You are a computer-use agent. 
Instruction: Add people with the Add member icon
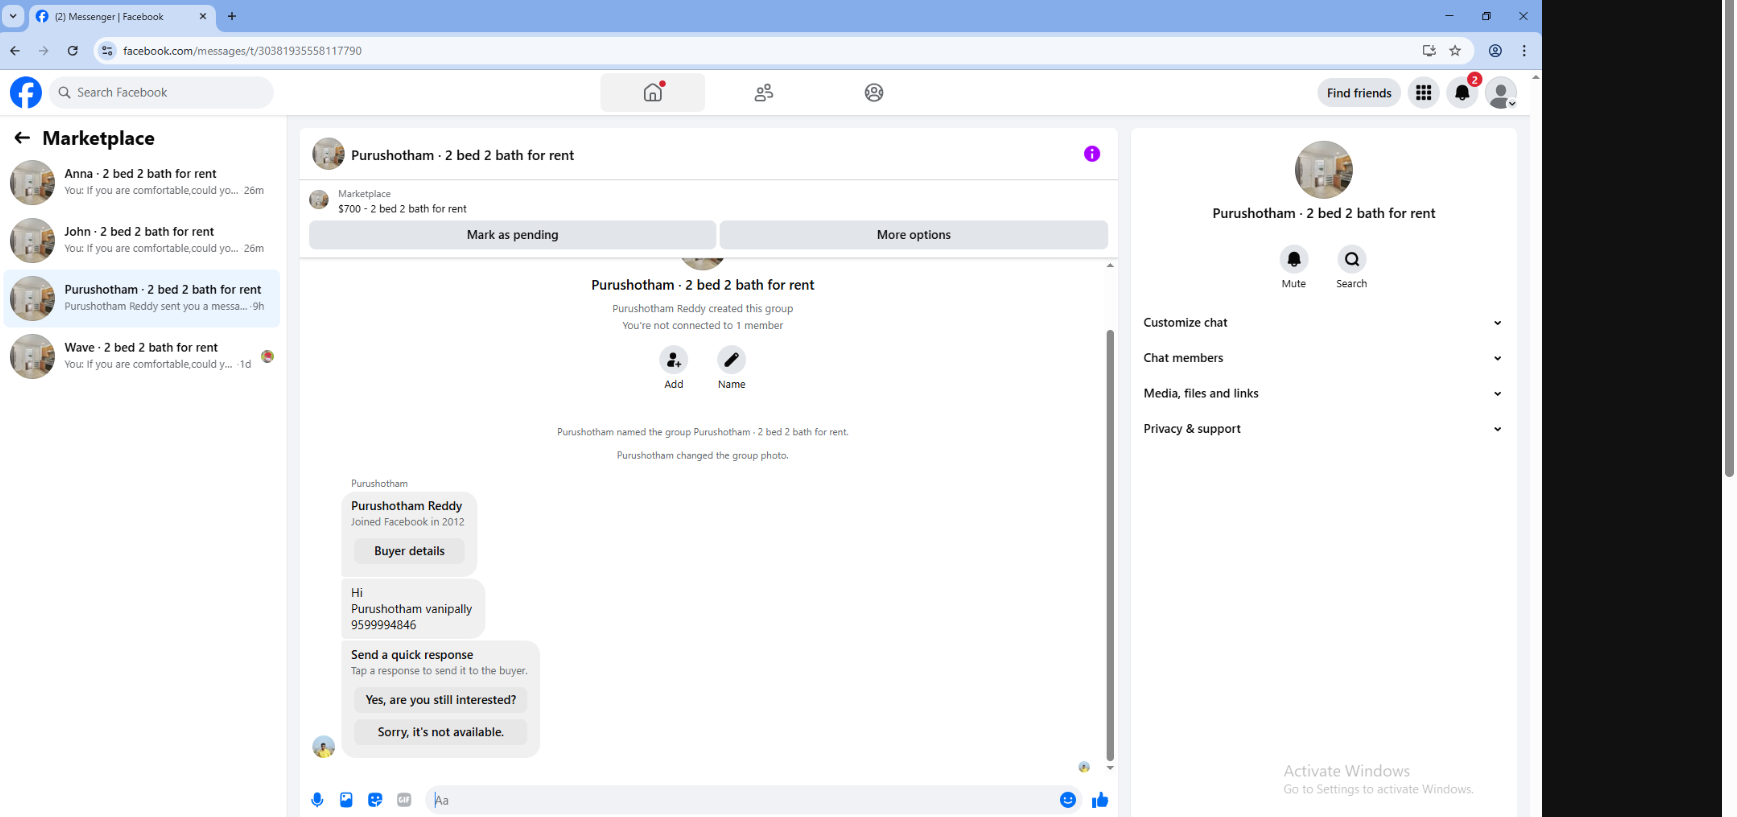(x=674, y=360)
